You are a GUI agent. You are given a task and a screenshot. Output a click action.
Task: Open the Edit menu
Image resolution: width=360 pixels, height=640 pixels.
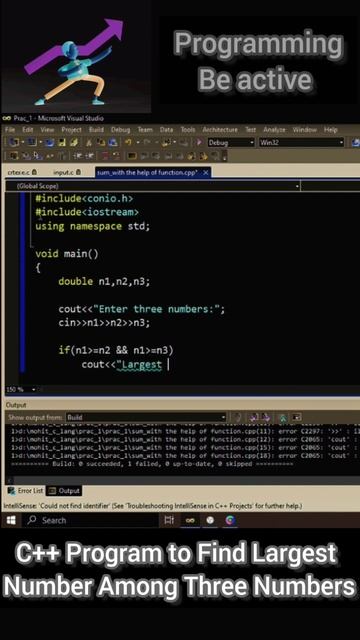(28, 129)
